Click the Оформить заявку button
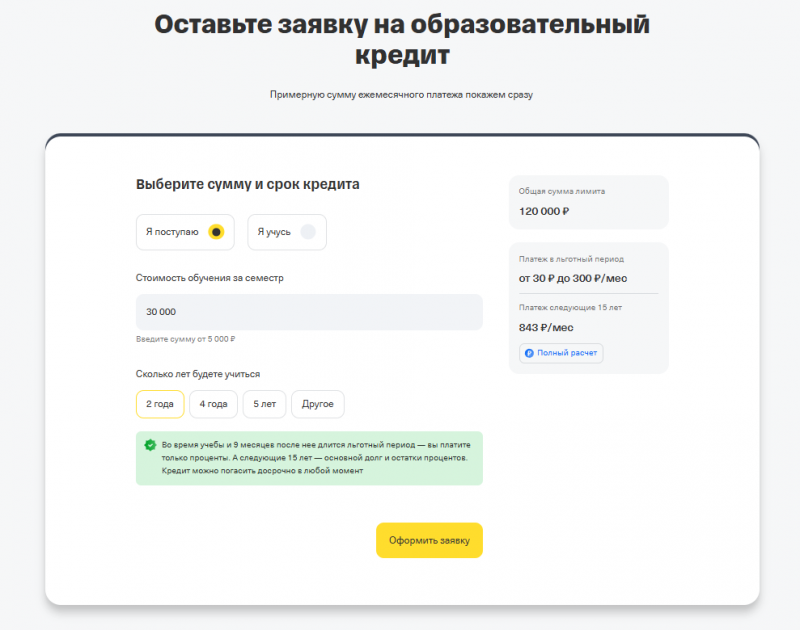Image resolution: width=800 pixels, height=630 pixels. point(429,540)
